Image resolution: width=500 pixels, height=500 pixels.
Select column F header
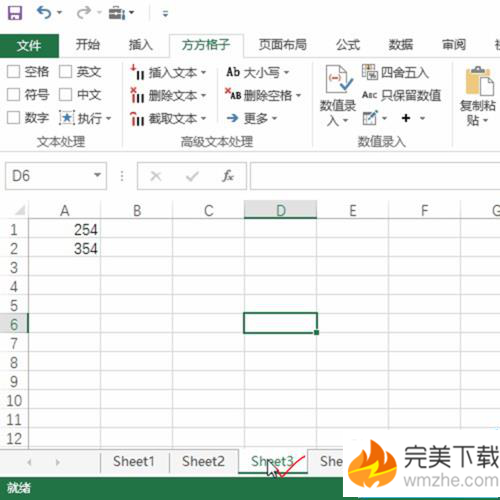424,210
